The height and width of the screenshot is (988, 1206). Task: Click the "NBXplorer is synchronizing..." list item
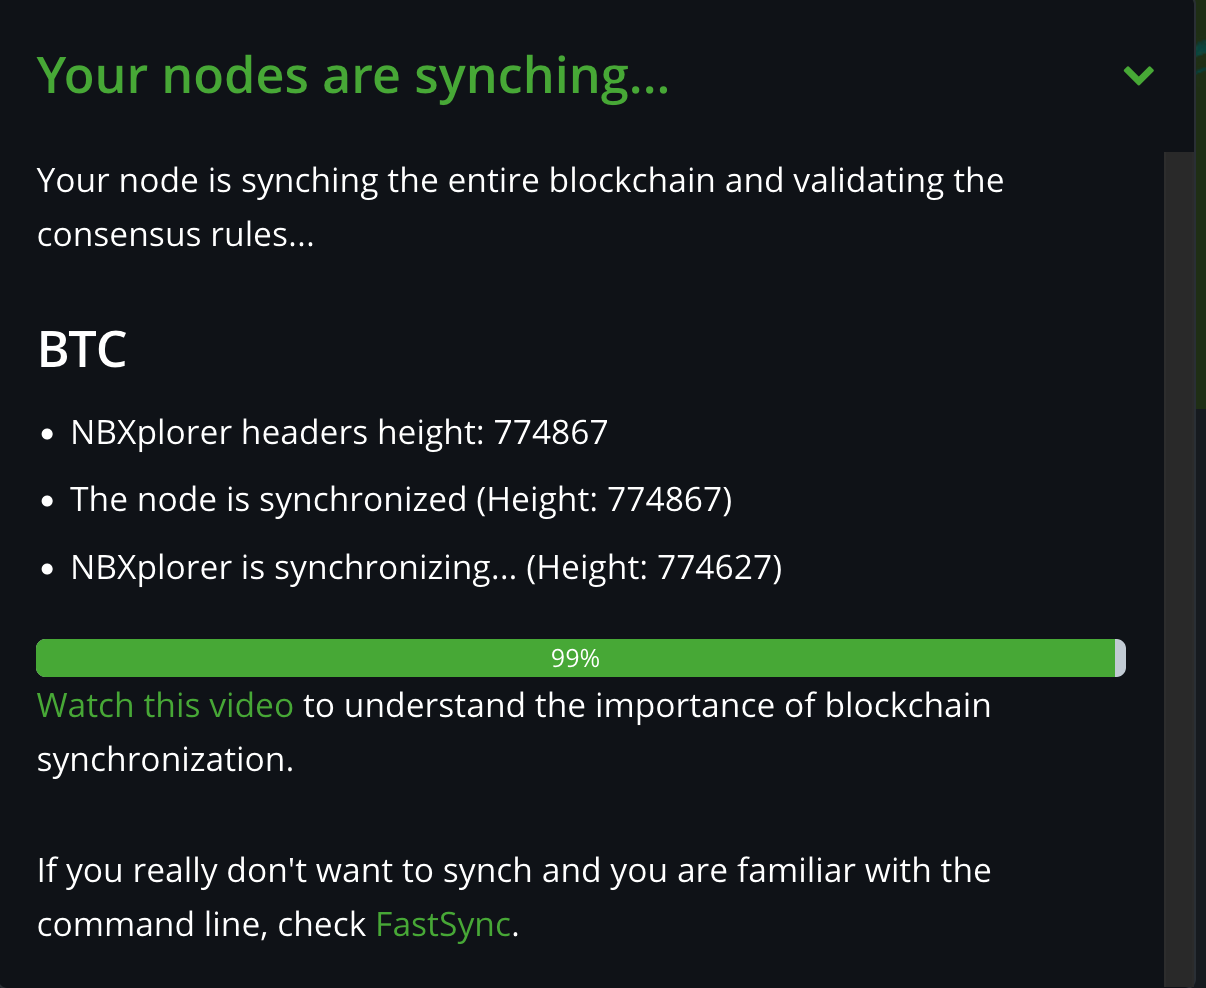[x=295, y=567]
